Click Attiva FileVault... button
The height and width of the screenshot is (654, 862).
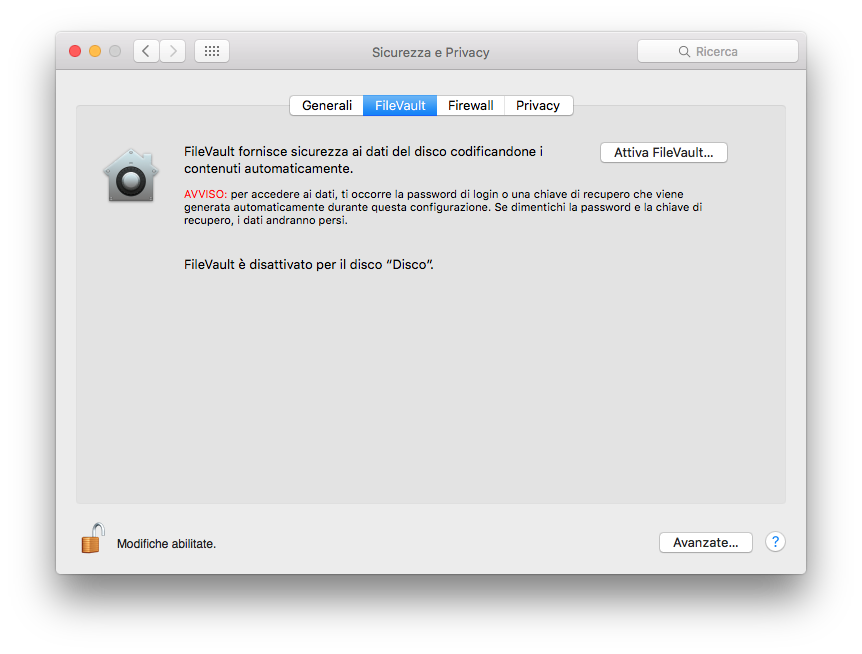pos(664,153)
